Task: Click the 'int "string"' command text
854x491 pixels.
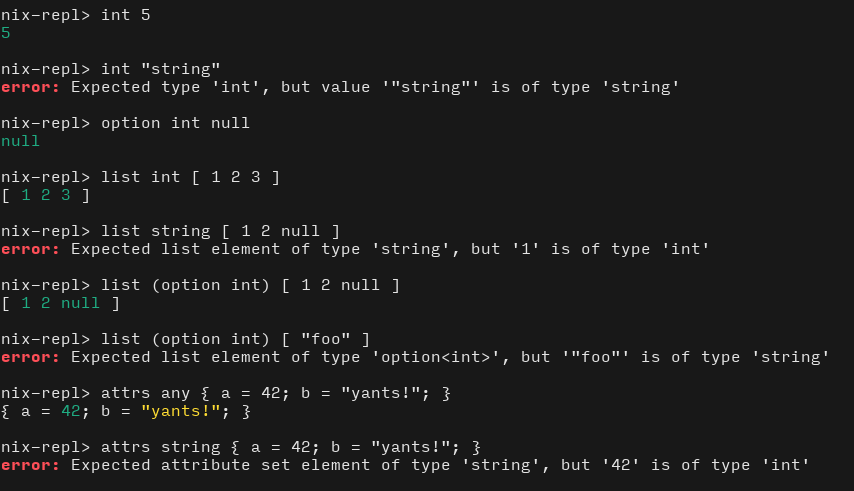Action: coord(160,69)
